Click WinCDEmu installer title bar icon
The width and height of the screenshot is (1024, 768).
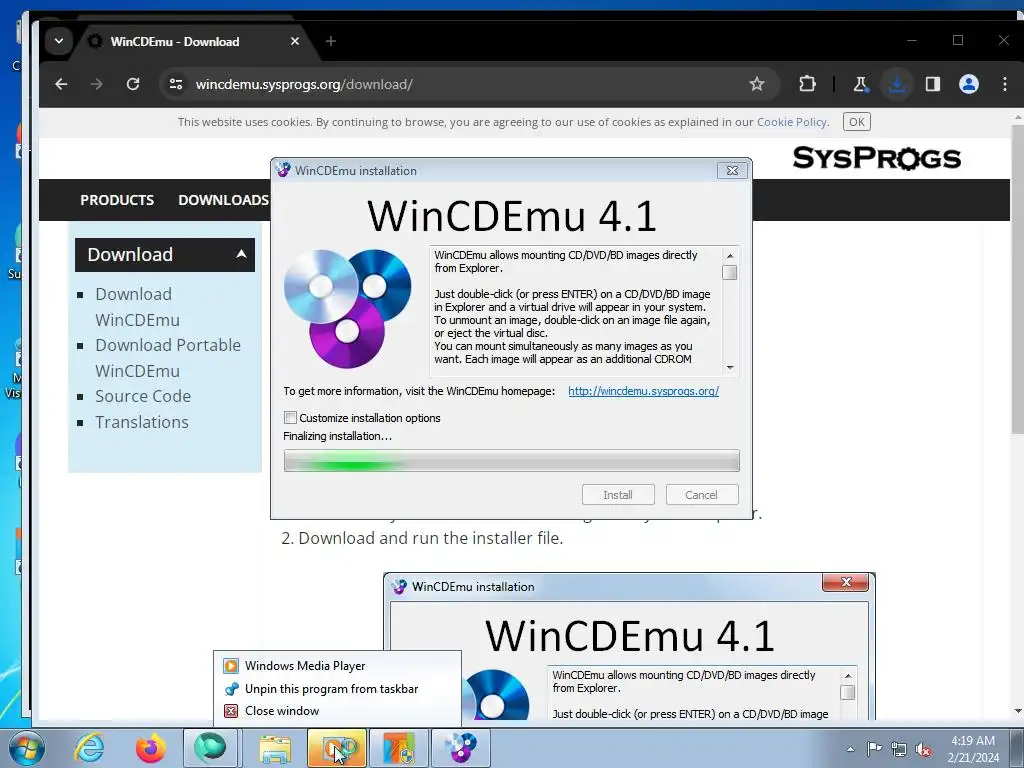point(283,170)
